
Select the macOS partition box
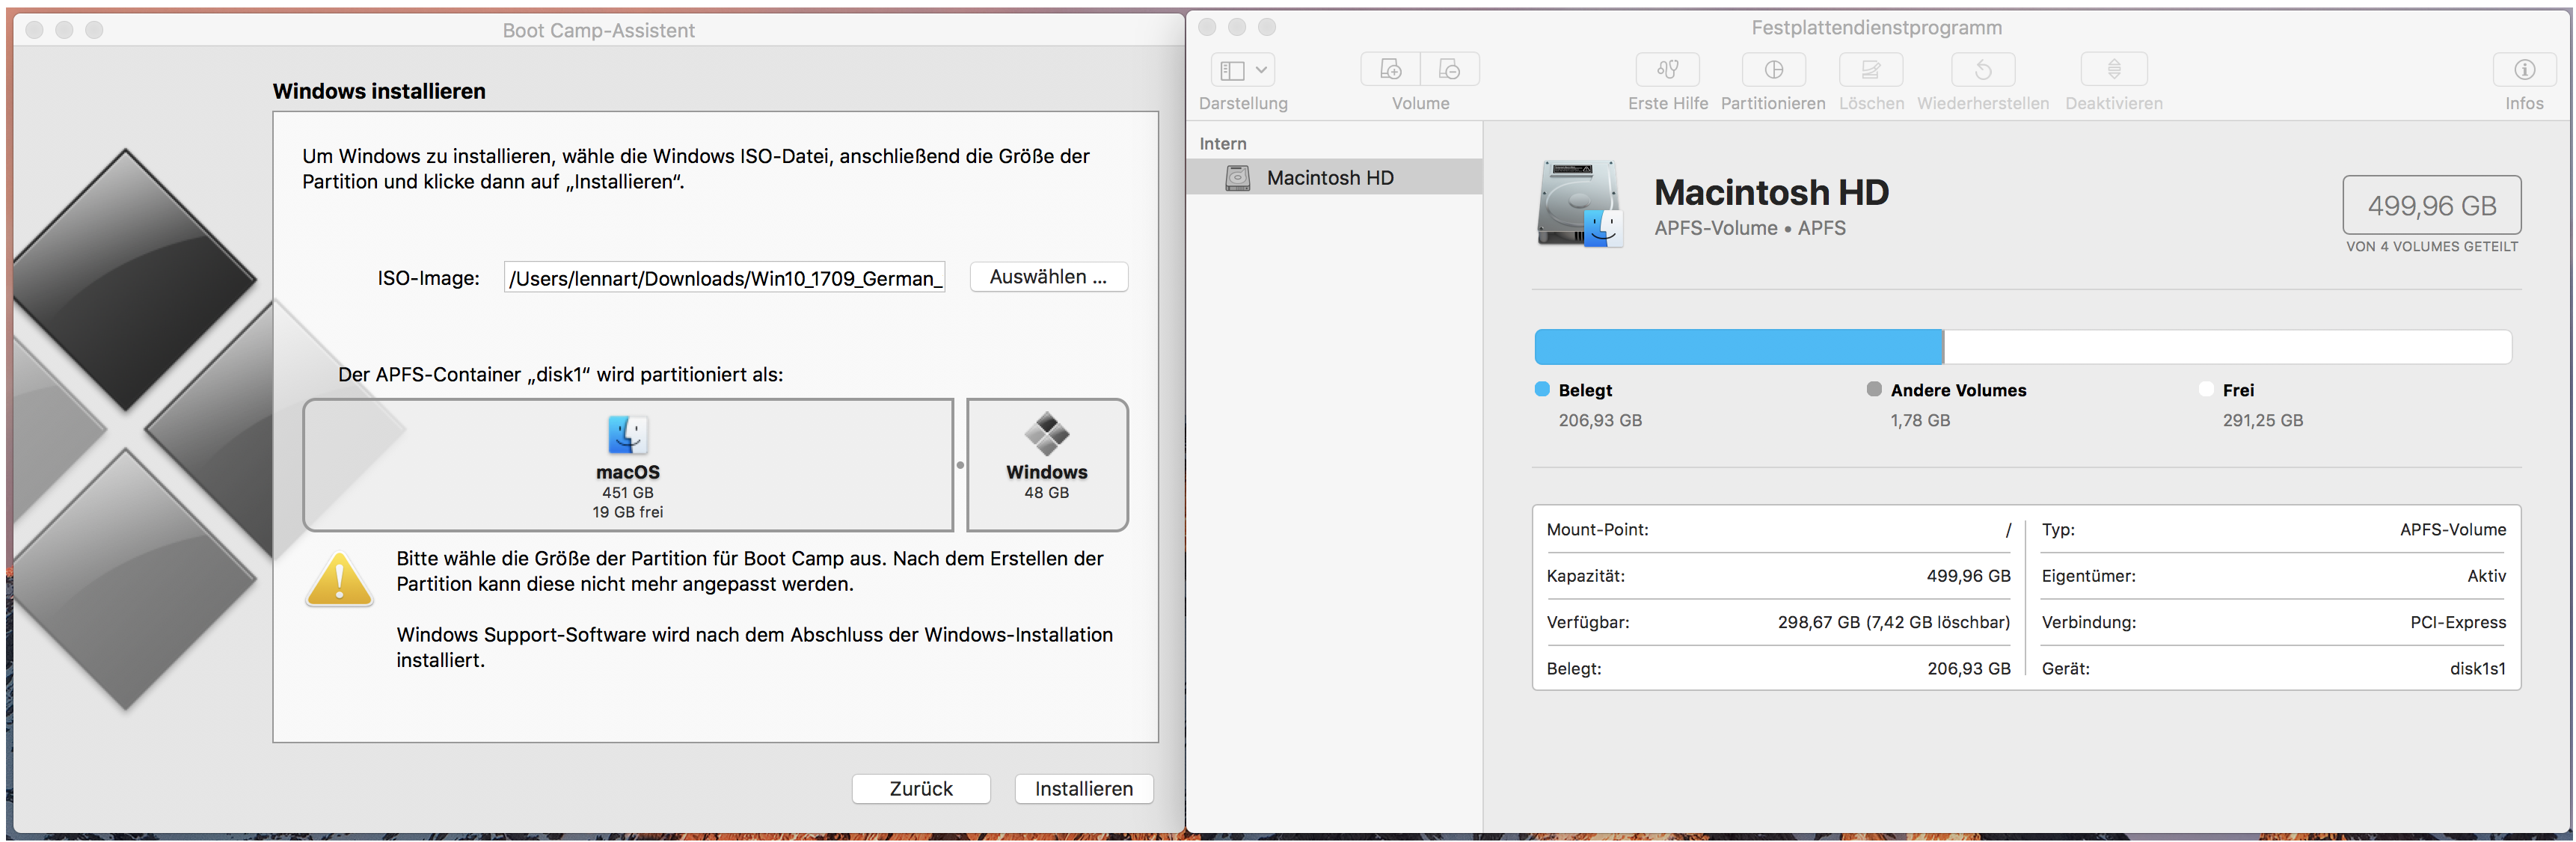click(628, 465)
